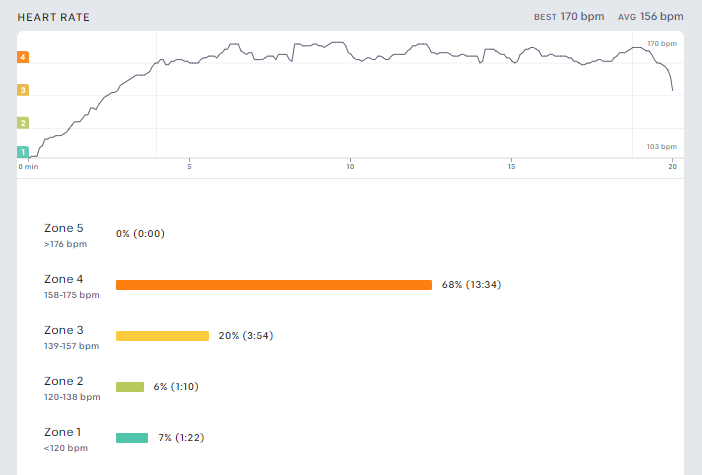Click the green zone 2 badge on chart
The height and width of the screenshot is (475, 702).
pyautogui.click(x=23, y=123)
